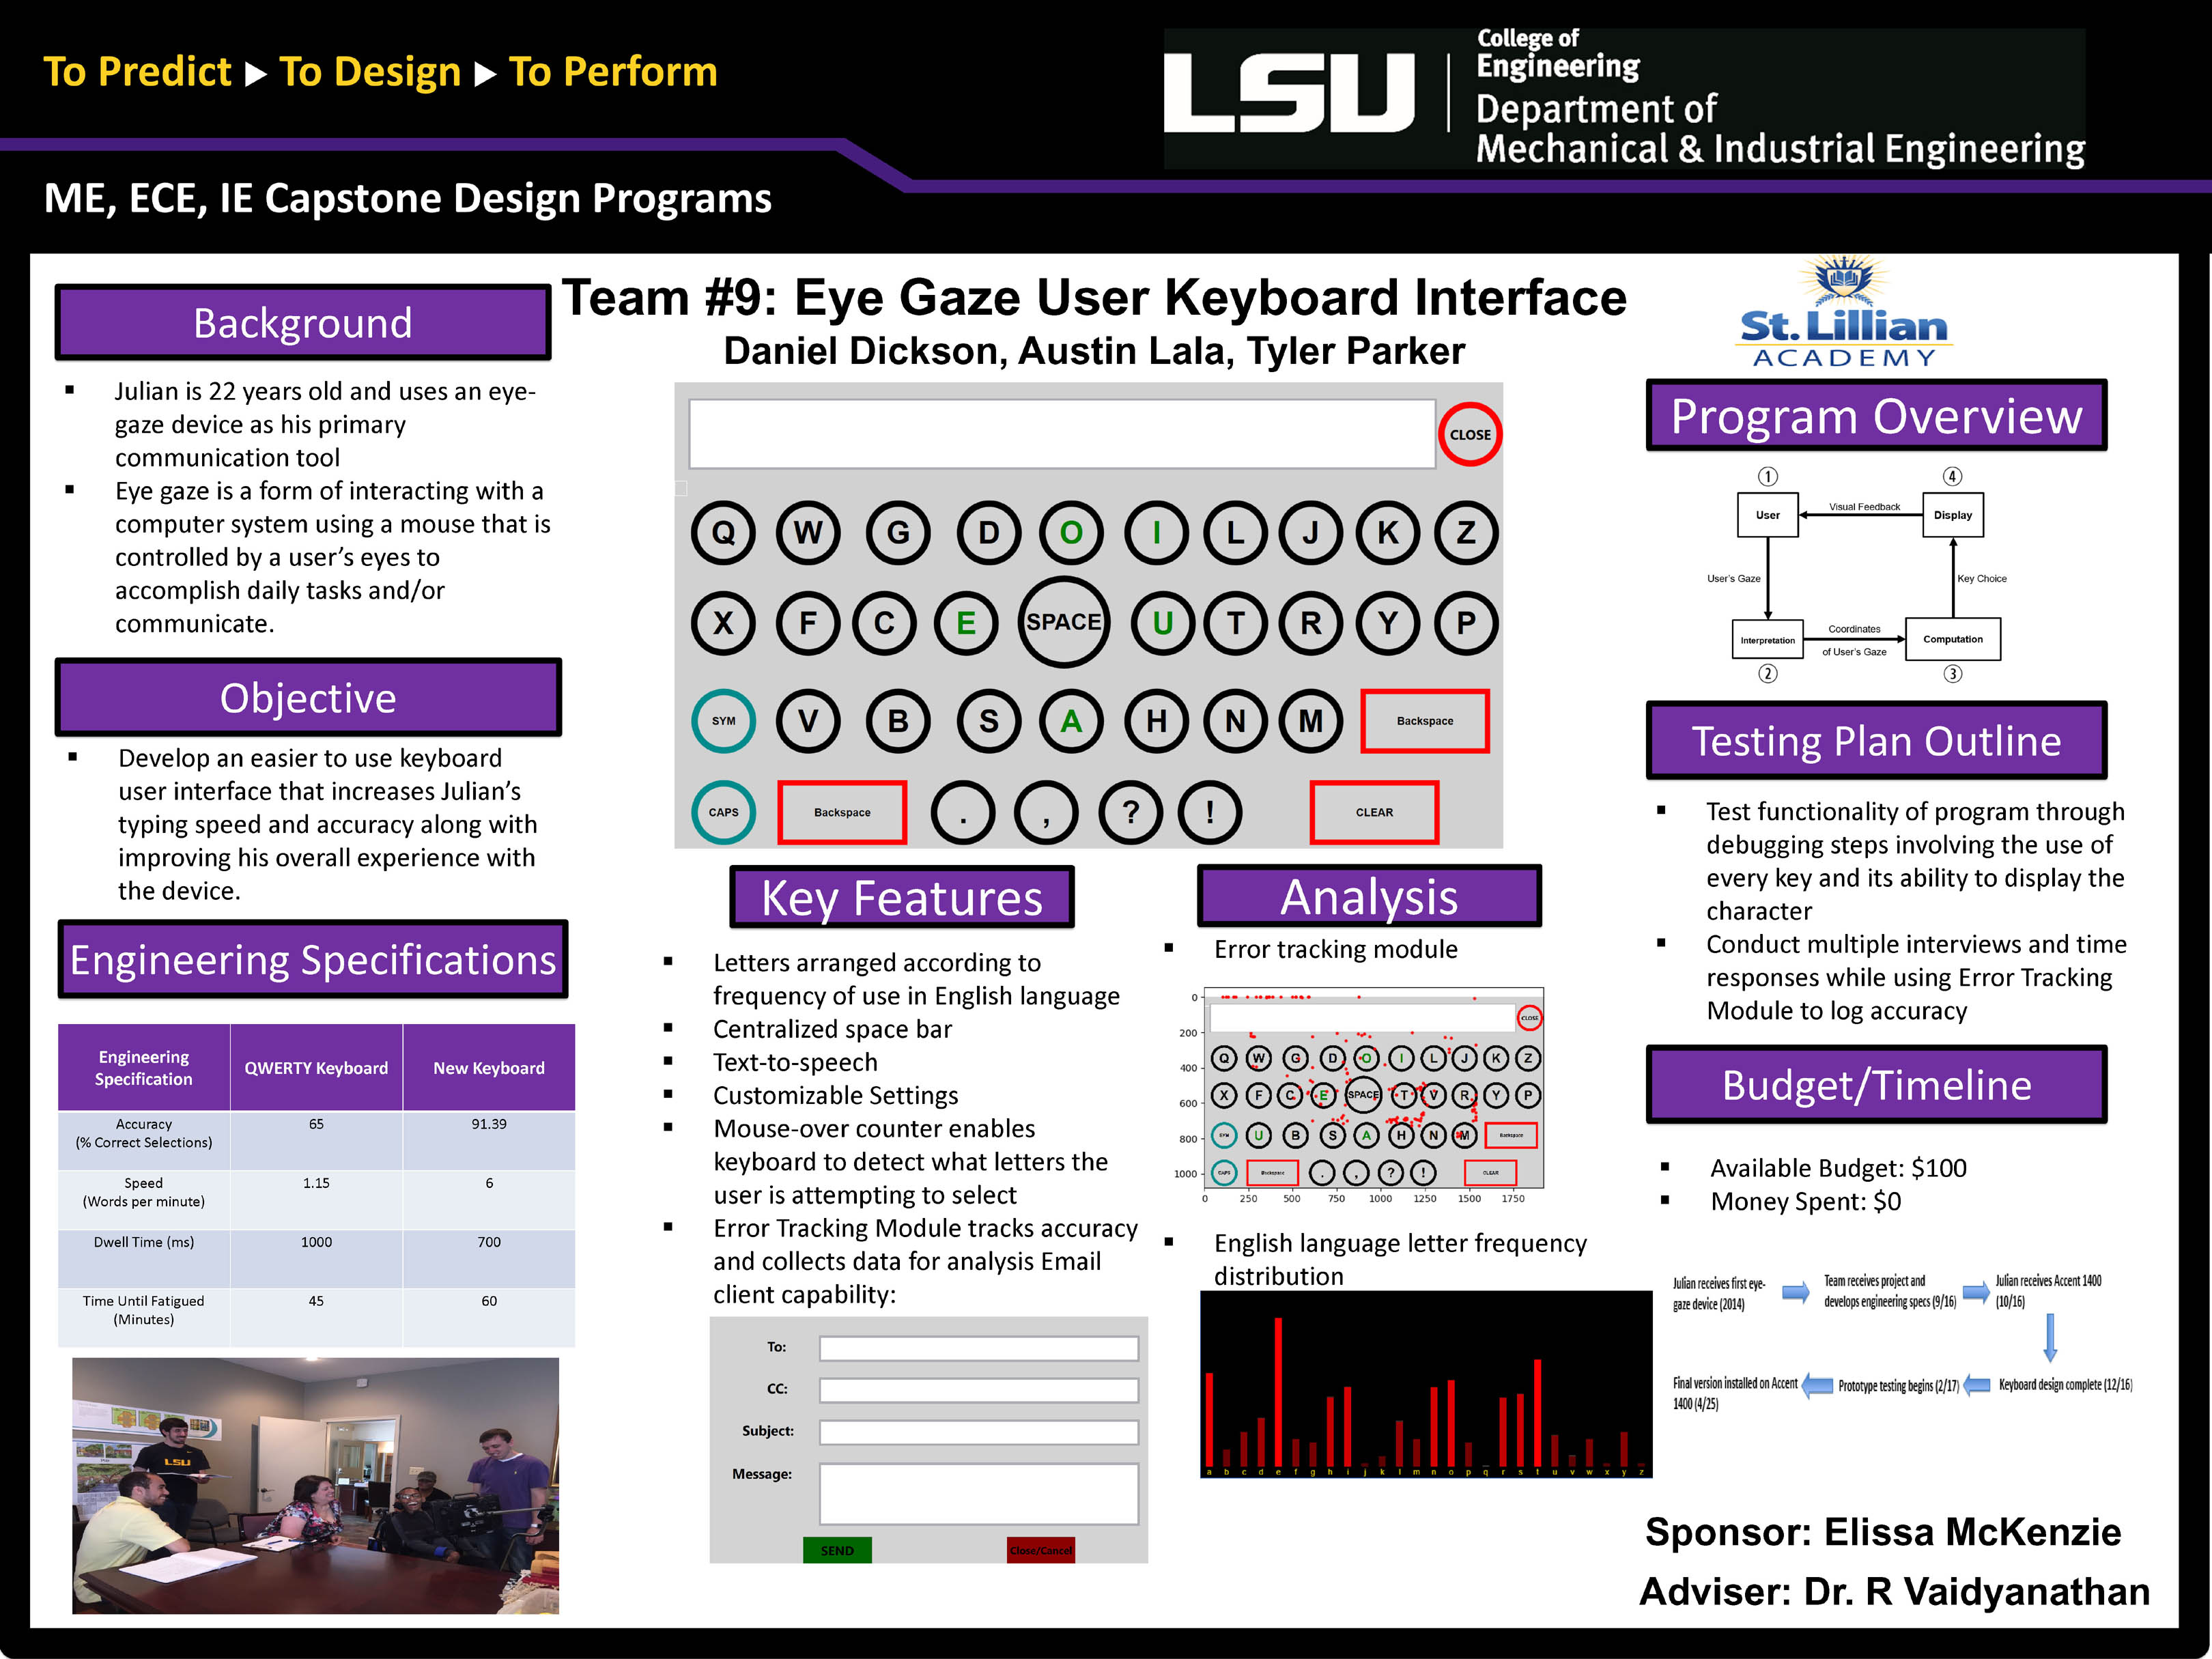The height and width of the screenshot is (1659, 2212).
Task: Click the Y key on the large keyboard
Action: 1388,623
